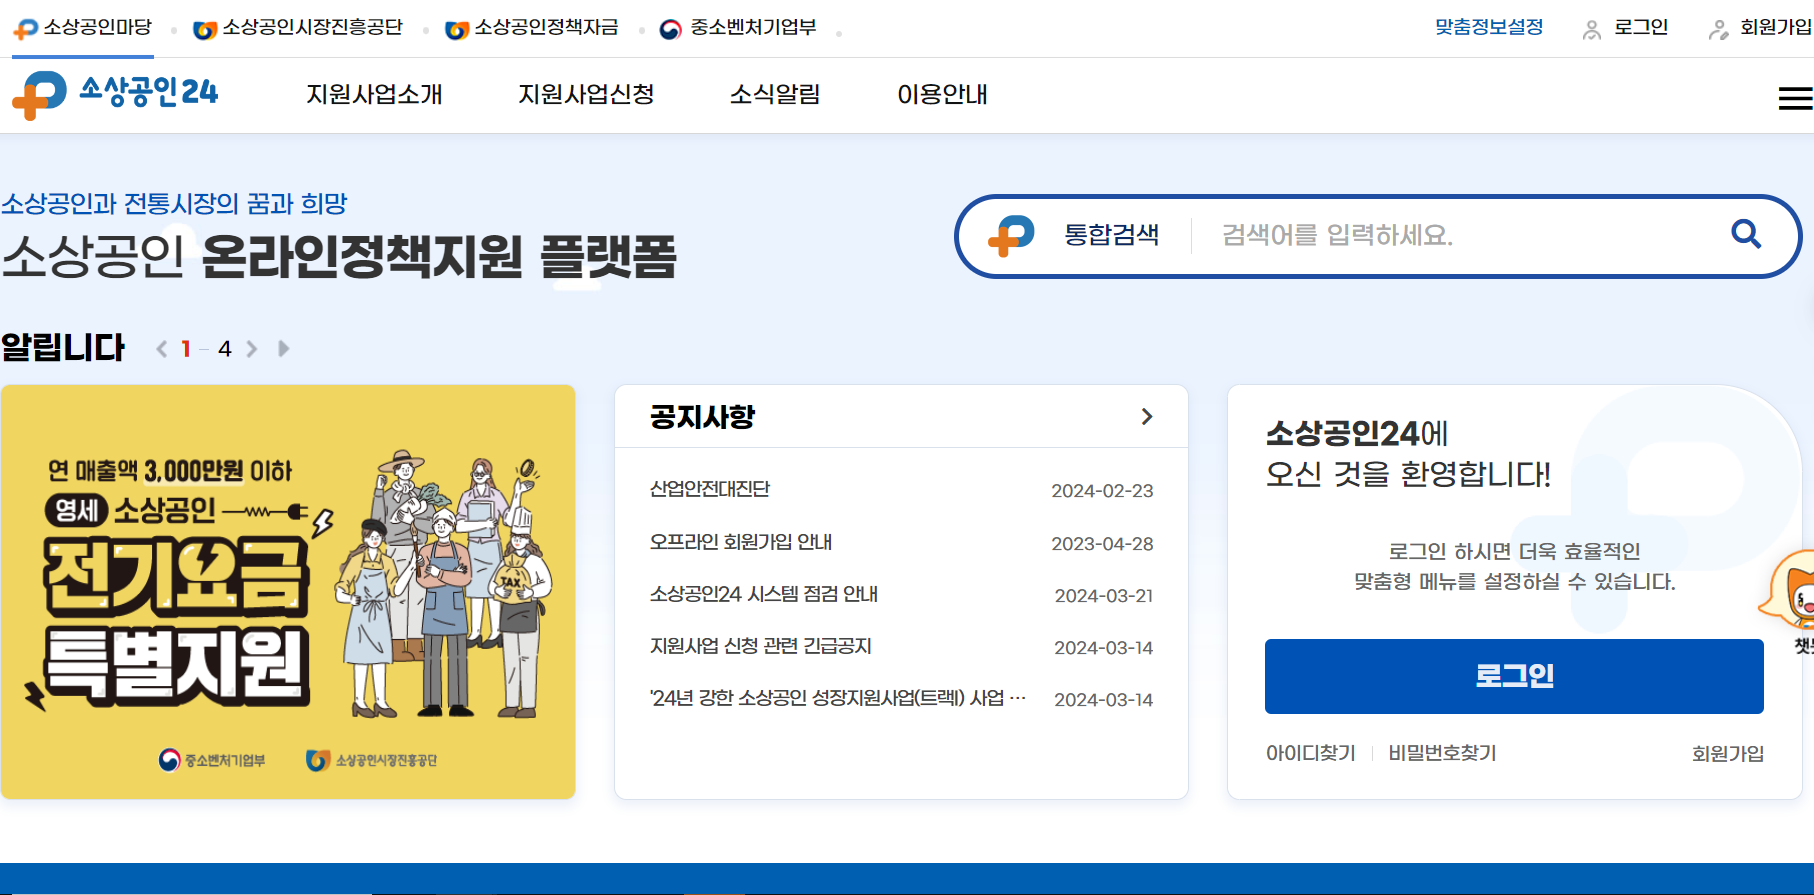Image resolution: width=1814 pixels, height=895 pixels.
Task: Expand the 공지사항 more arrow
Action: coord(1147,417)
